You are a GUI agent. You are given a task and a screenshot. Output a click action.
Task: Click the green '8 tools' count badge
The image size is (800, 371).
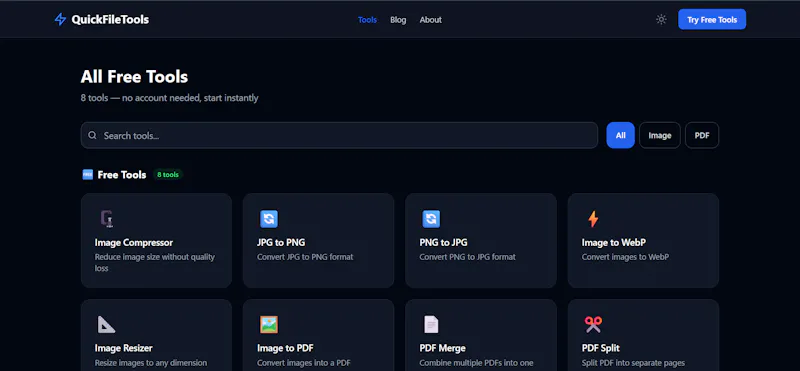click(168, 175)
